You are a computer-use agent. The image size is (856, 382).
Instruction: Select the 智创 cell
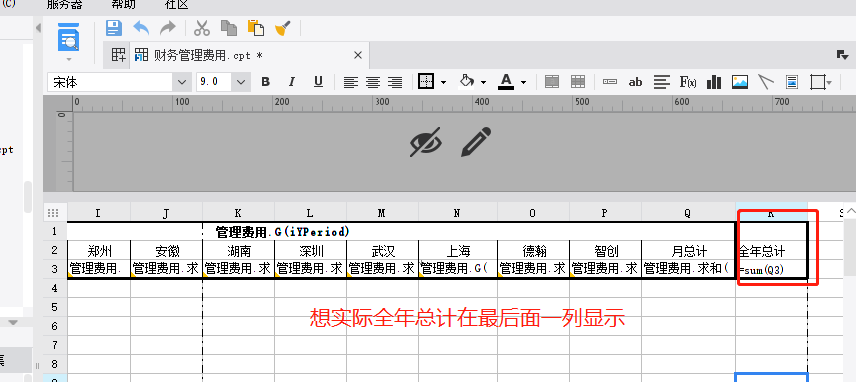[x=605, y=251]
